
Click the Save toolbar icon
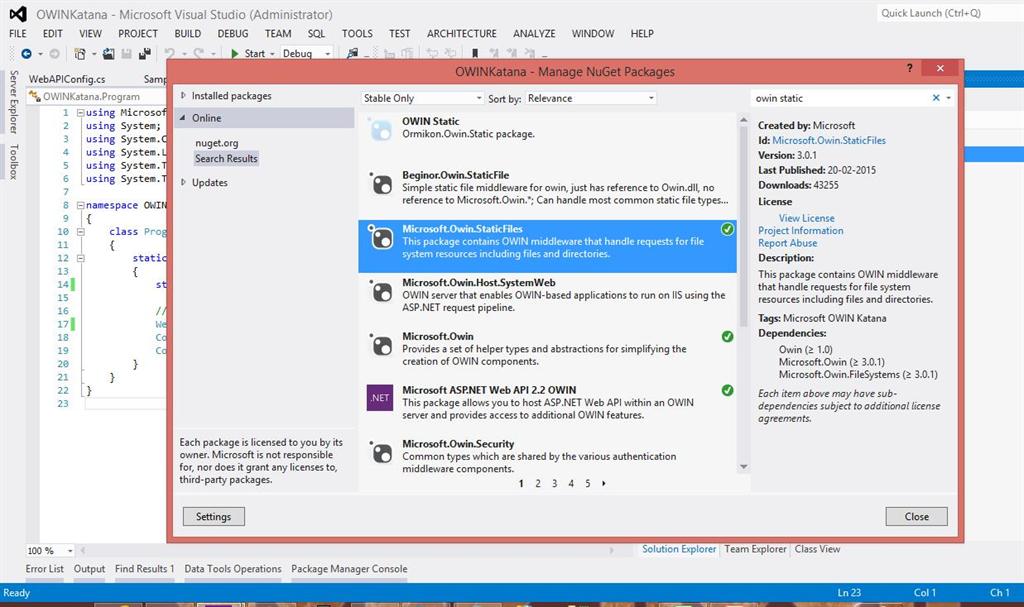pos(127,54)
